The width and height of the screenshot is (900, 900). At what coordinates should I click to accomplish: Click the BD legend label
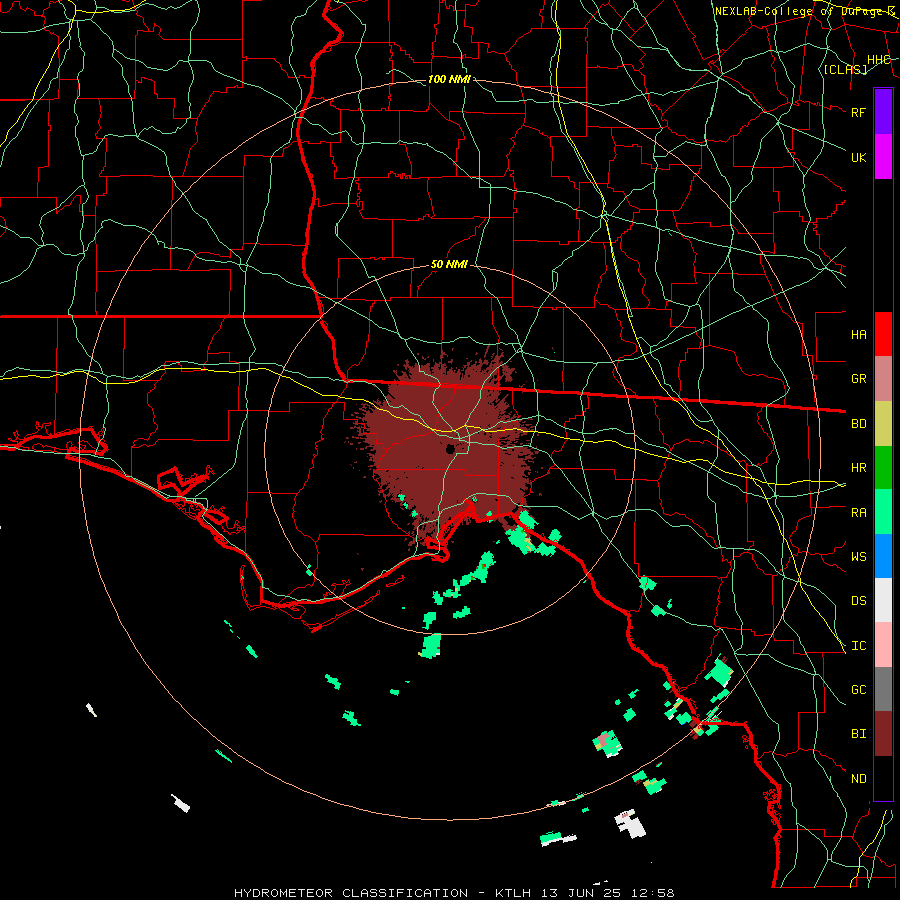(x=858, y=424)
